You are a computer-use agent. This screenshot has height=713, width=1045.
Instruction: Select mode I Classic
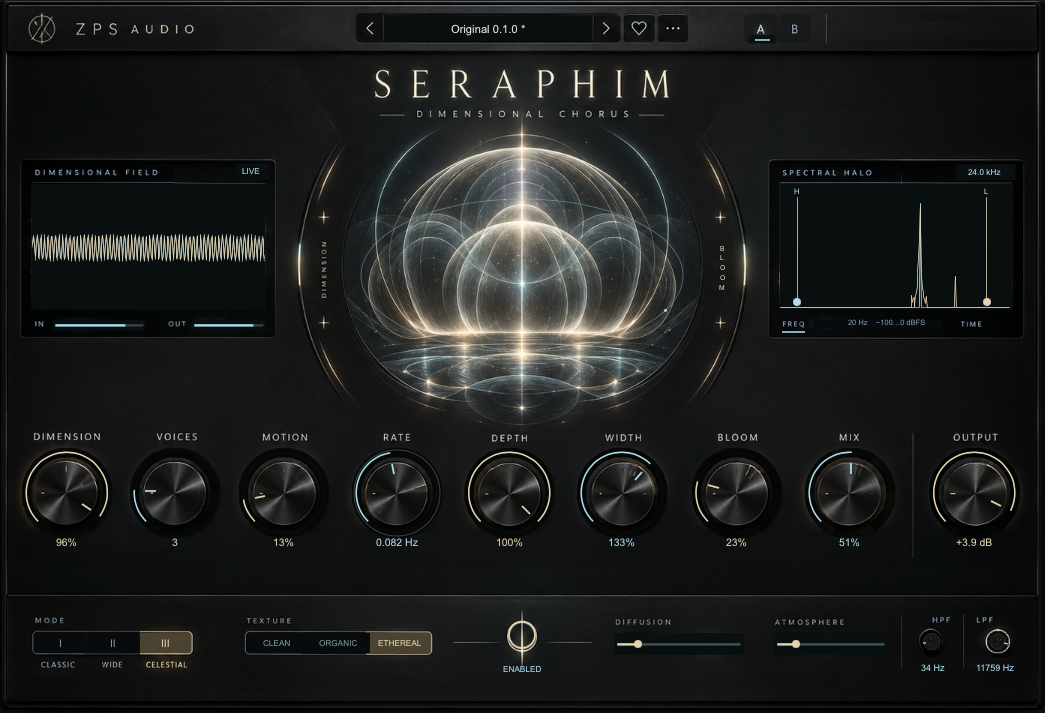(x=60, y=643)
